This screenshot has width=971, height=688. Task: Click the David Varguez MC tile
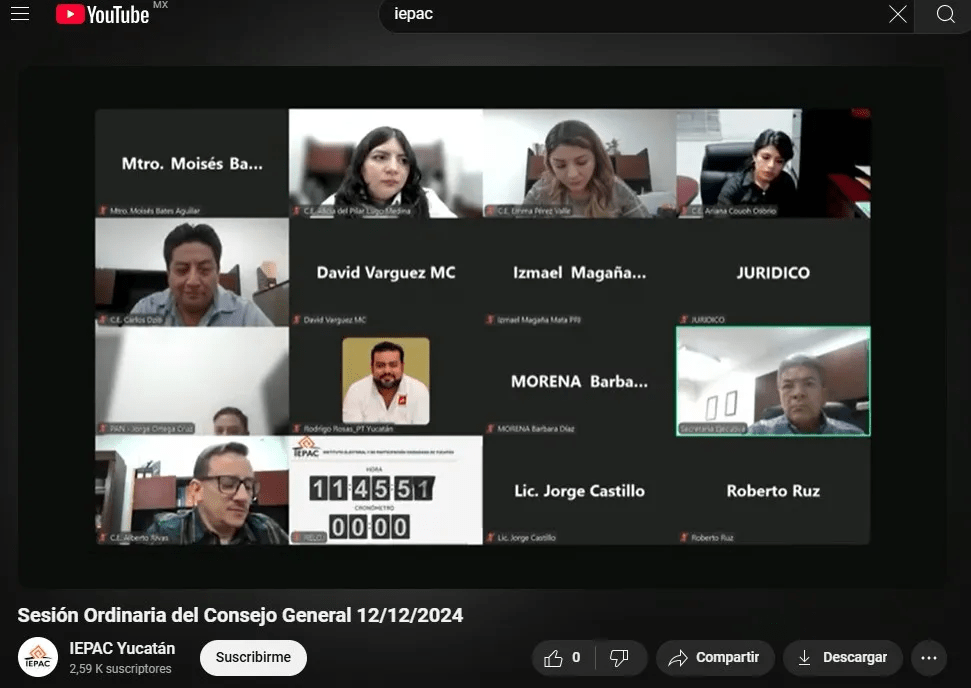point(386,272)
